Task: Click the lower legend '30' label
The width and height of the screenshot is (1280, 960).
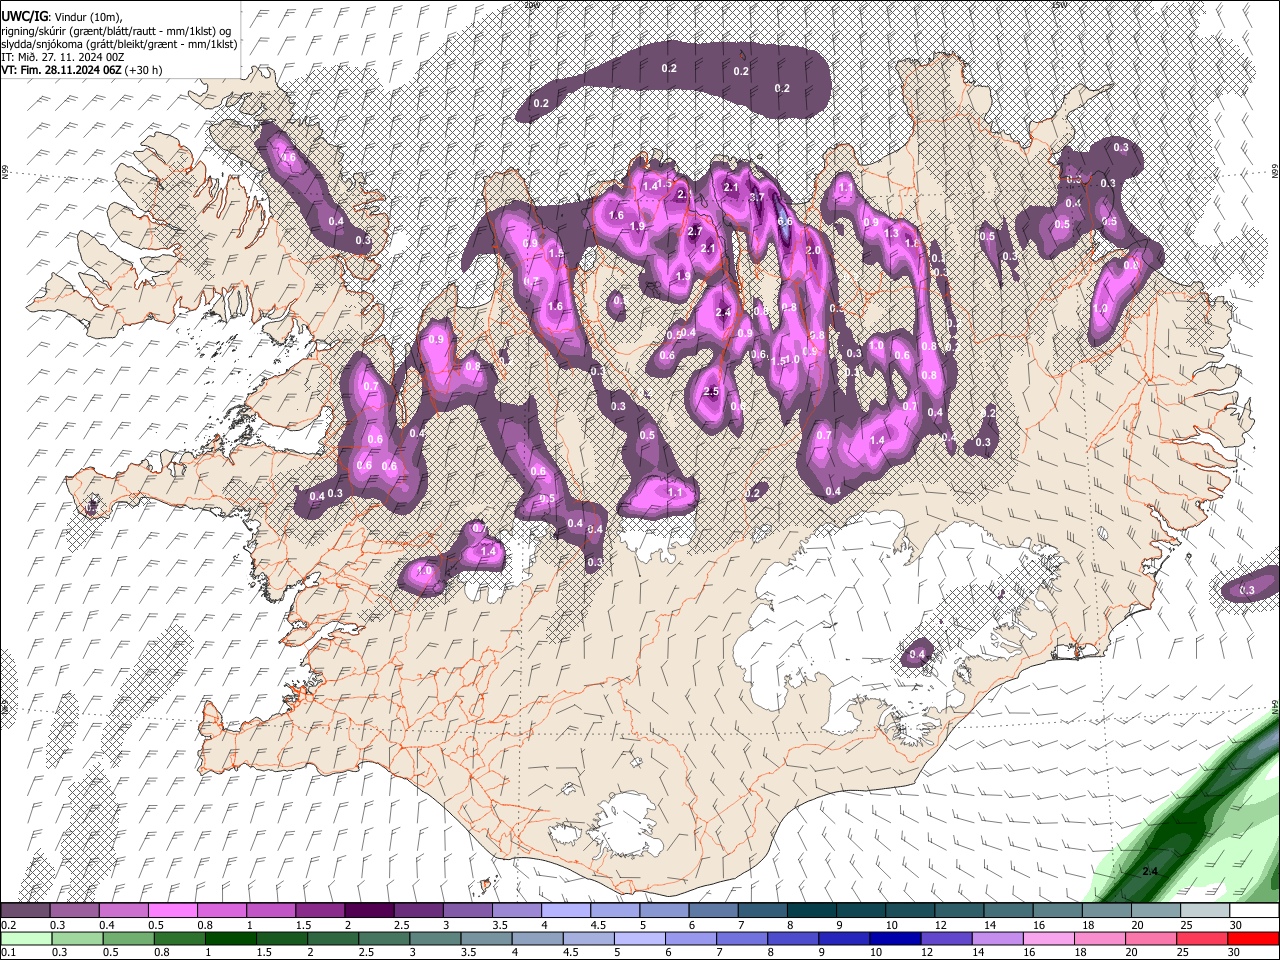Action: (x=1236, y=953)
